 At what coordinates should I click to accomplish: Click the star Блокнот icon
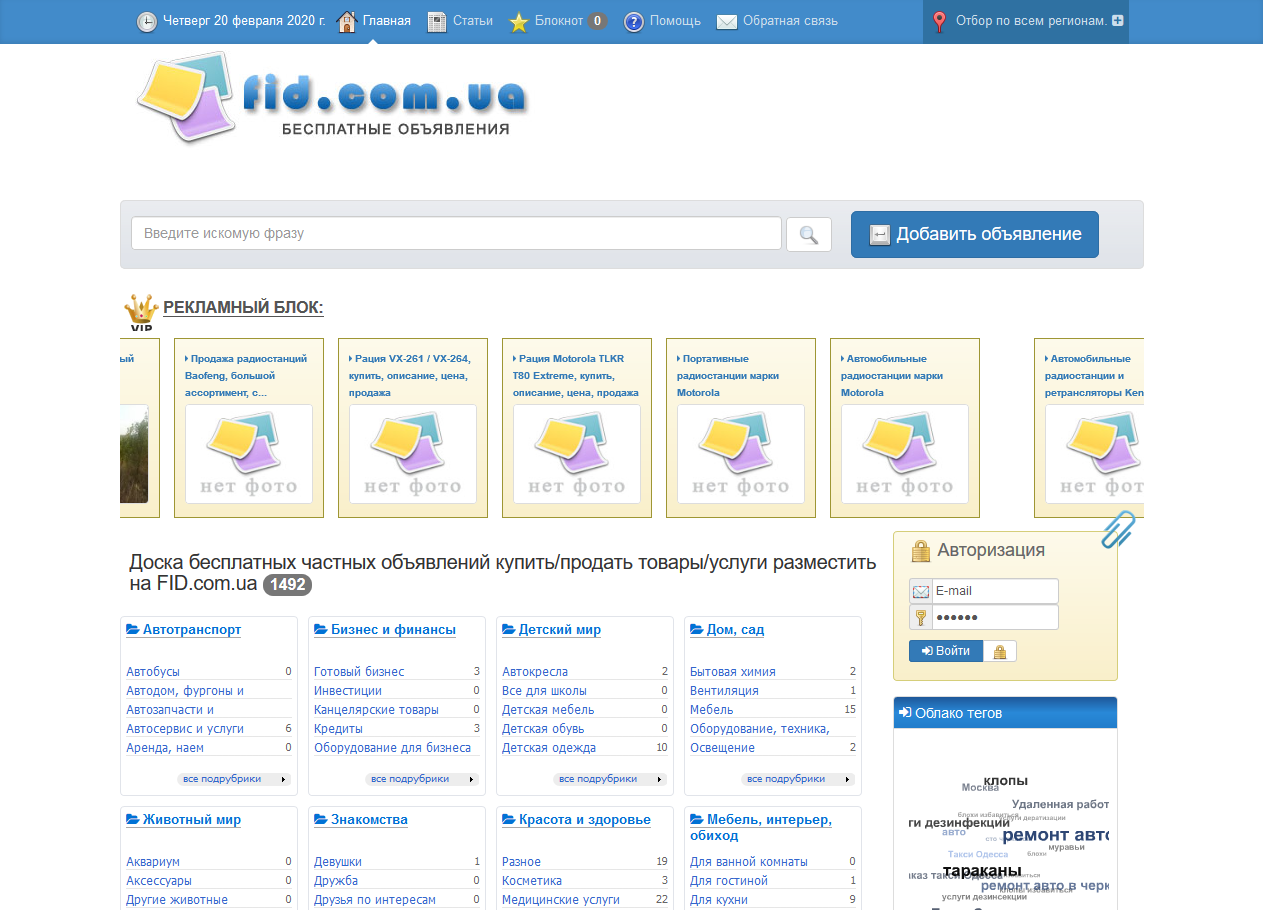point(518,22)
